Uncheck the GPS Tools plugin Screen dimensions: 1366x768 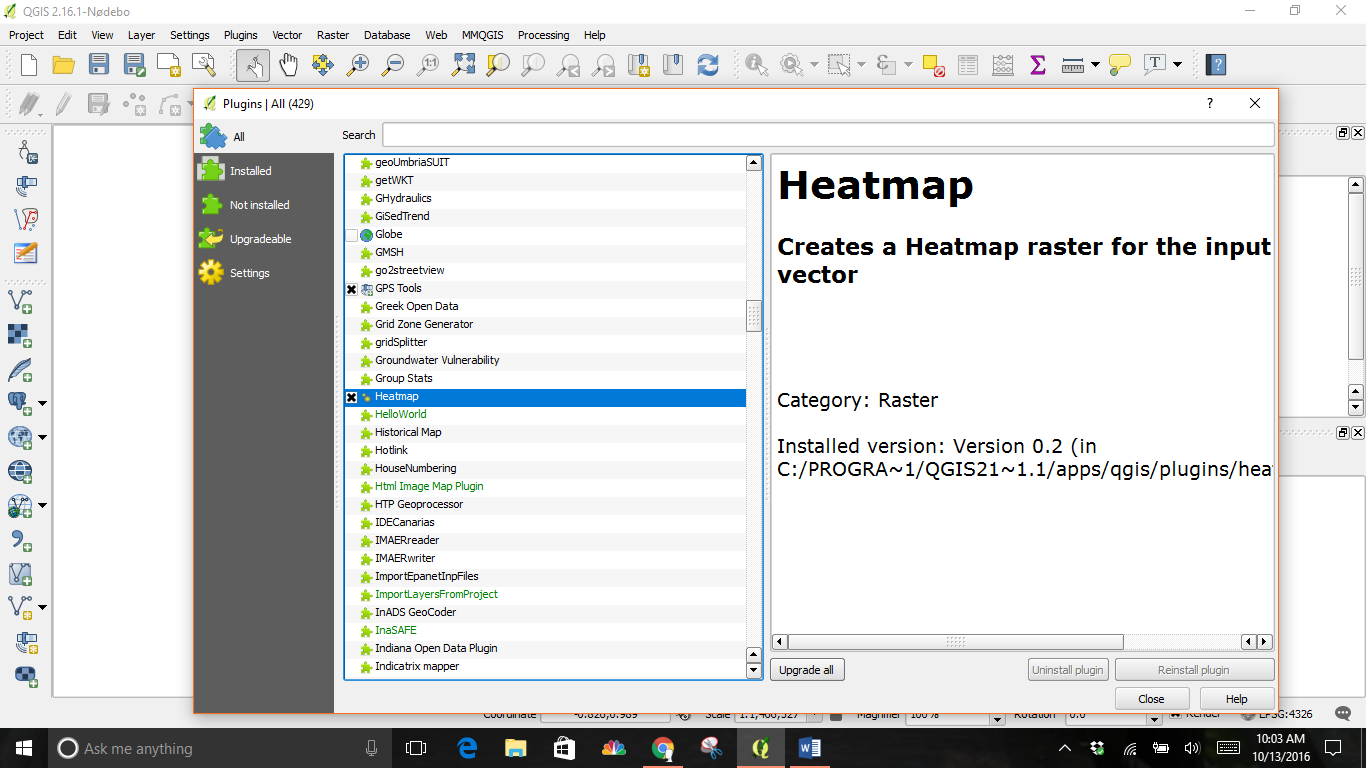352,288
